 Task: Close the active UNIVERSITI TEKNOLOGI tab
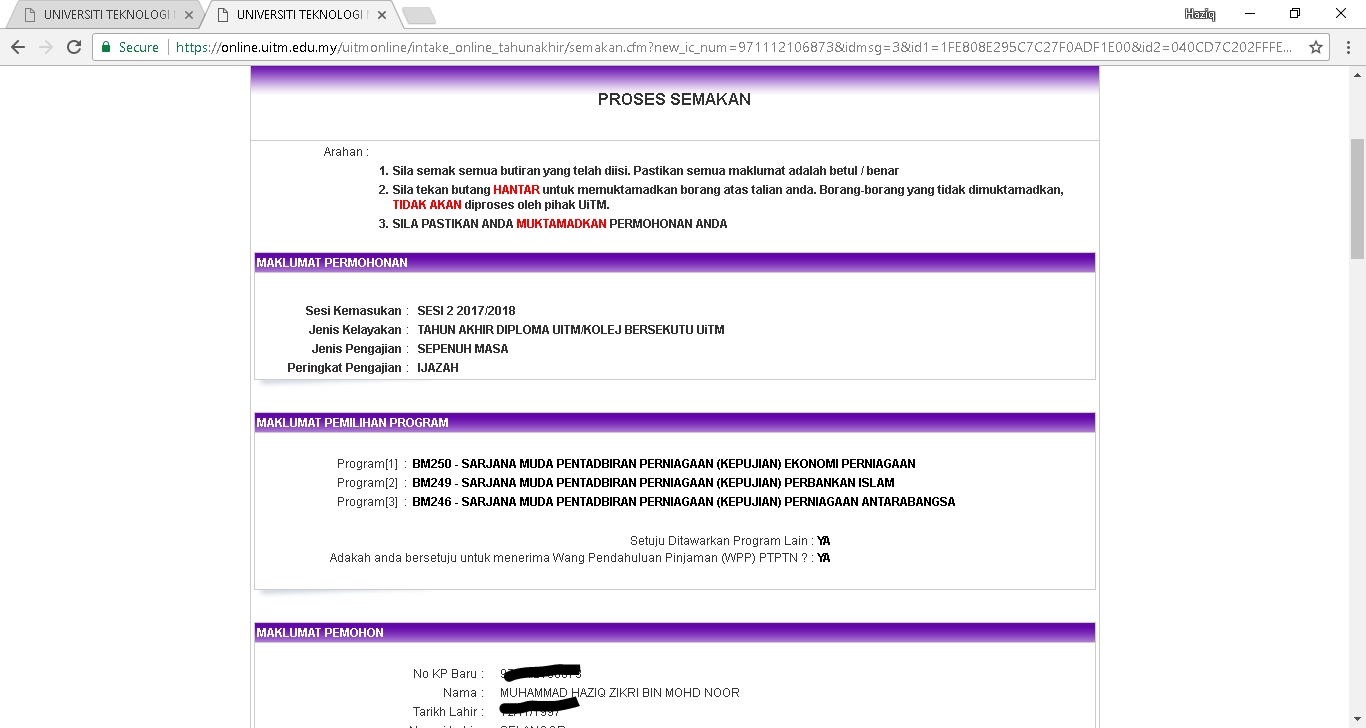[382, 15]
